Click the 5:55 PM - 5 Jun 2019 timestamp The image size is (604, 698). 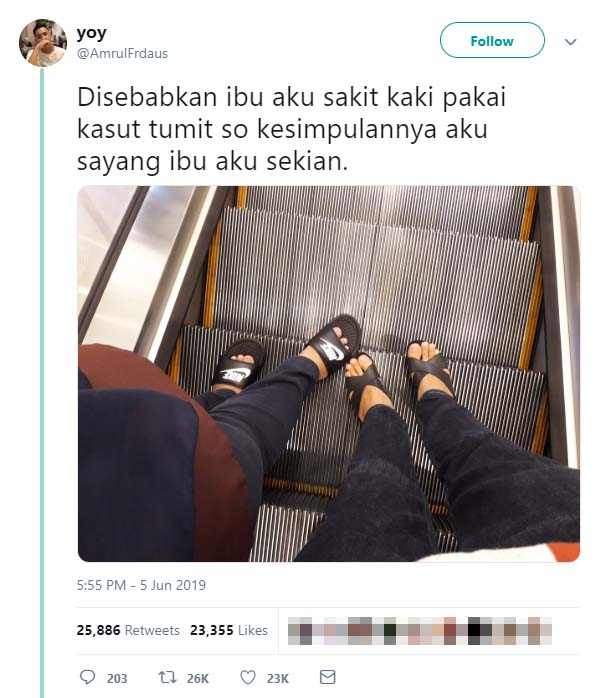(x=141, y=585)
